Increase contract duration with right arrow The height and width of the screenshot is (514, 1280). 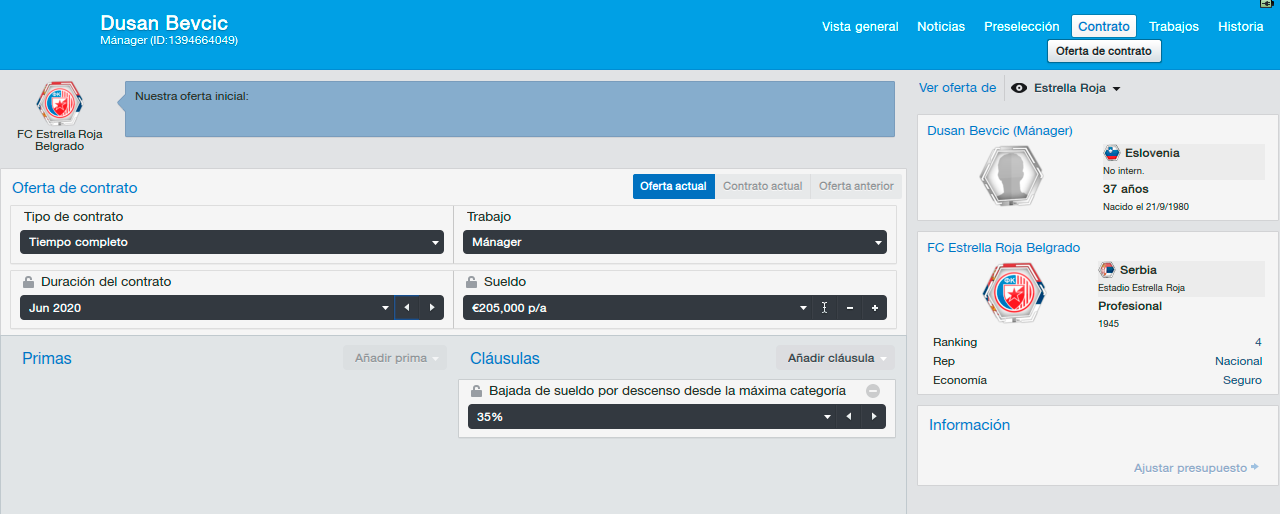tap(431, 308)
